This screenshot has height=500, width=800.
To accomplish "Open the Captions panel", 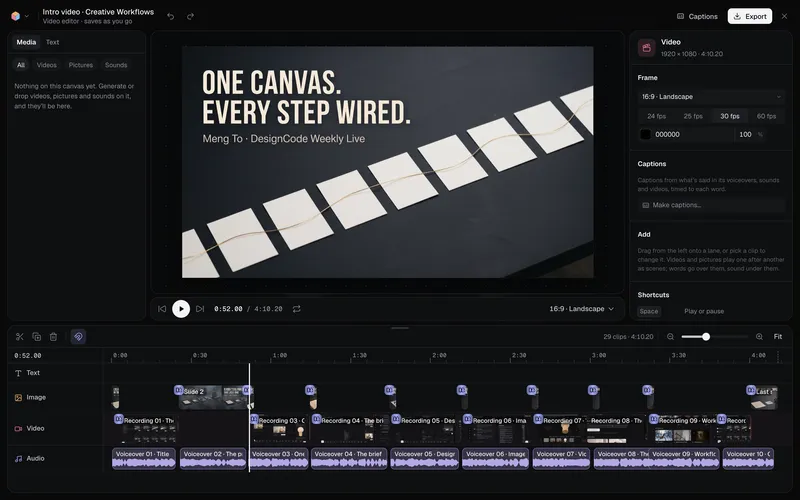I will [x=697, y=16].
